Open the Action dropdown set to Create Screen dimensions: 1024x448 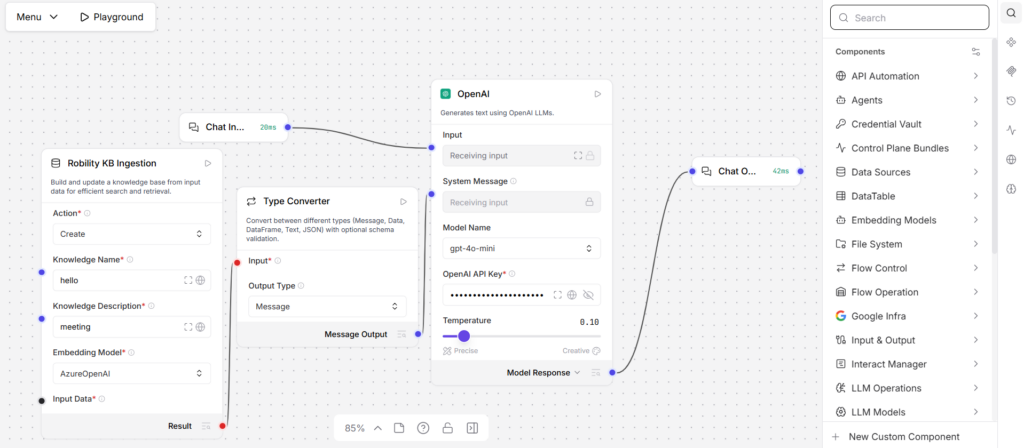pos(132,234)
